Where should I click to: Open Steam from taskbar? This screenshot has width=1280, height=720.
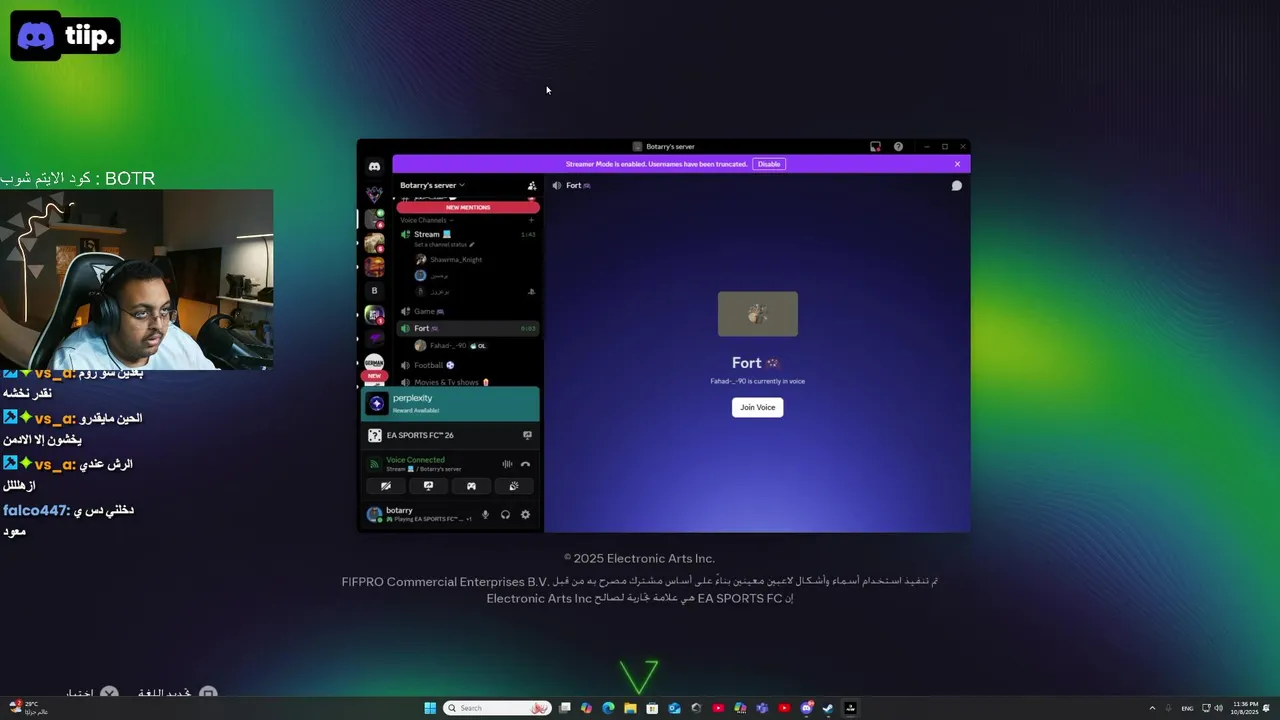point(828,708)
